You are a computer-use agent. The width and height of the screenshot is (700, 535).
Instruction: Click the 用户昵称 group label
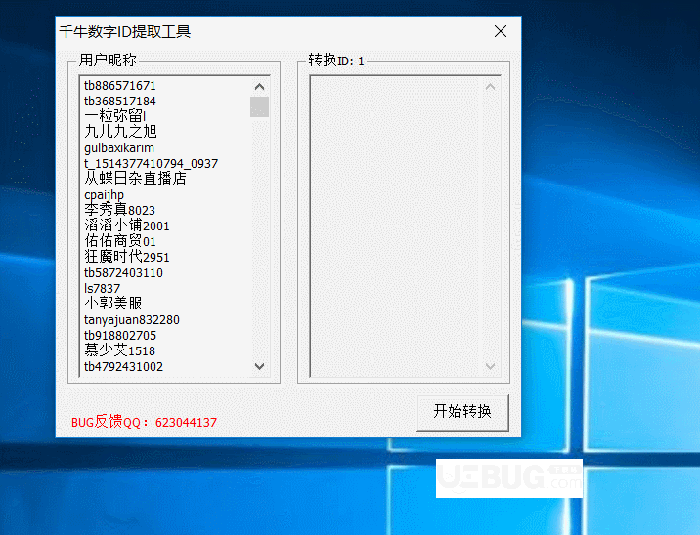coord(107,60)
